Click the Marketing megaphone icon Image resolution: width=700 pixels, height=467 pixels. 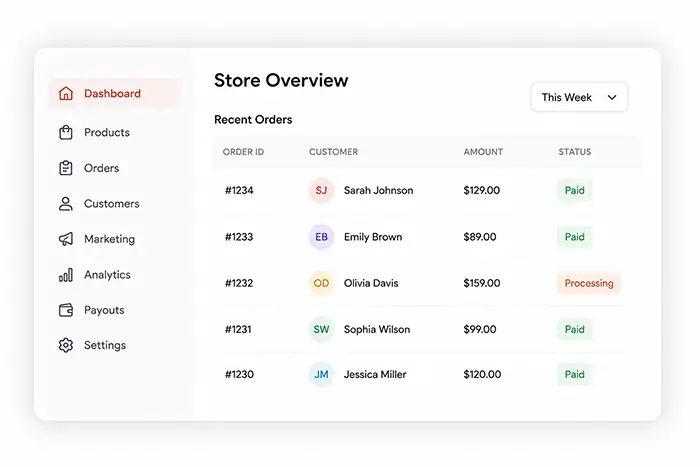pyautogui.click(x=66, y=239)
